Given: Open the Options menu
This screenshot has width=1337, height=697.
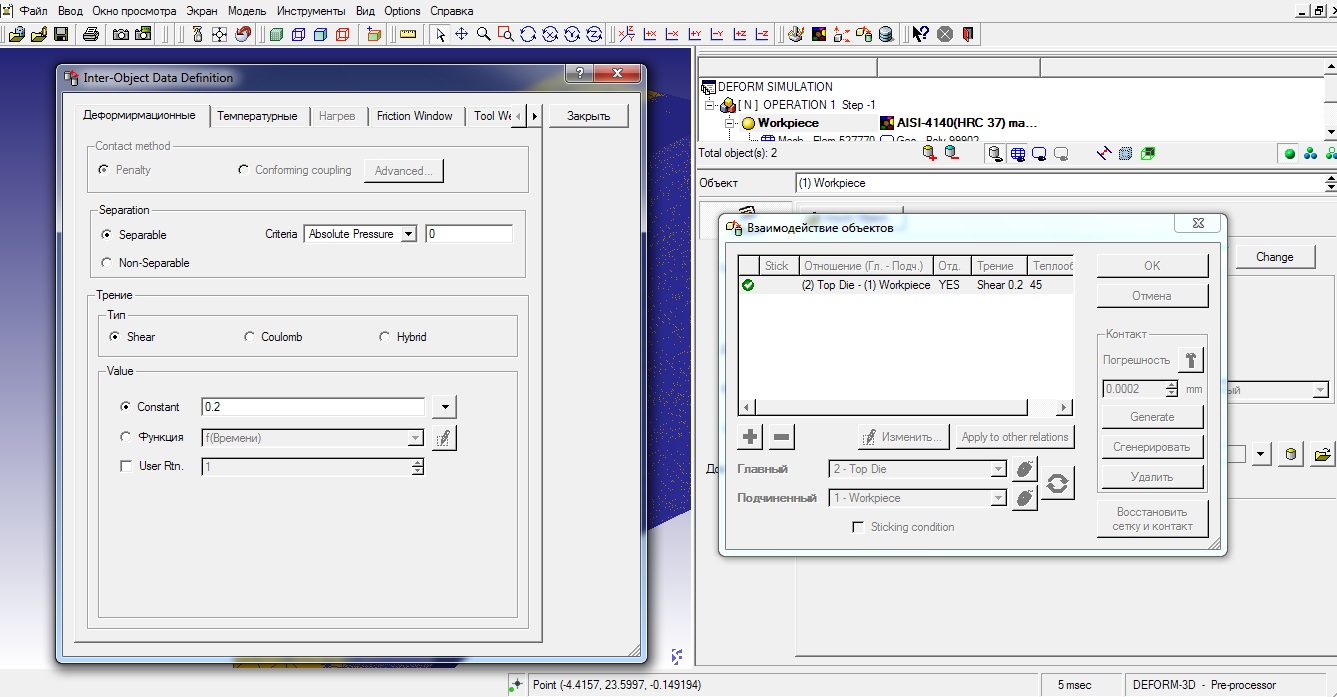Looking at the screenshot, I should [x=402, y=11].
